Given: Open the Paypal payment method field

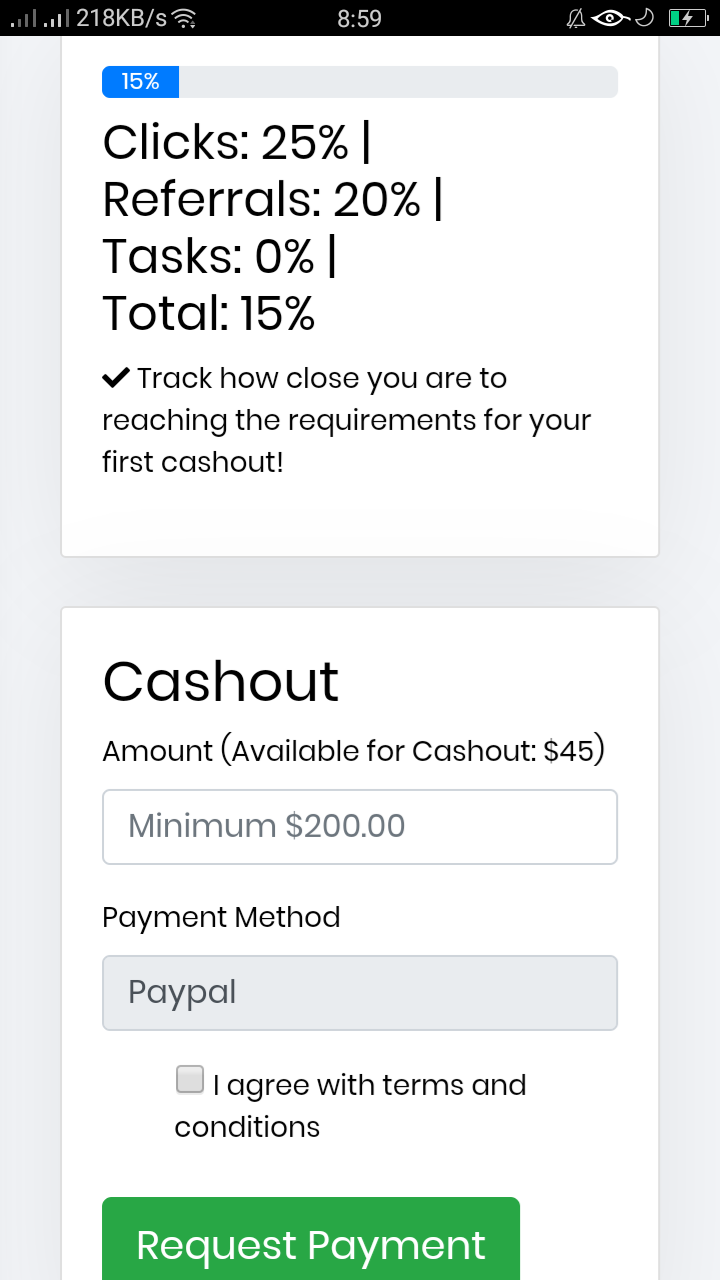Looking at the screenshot, I should (x=360, y=992).
